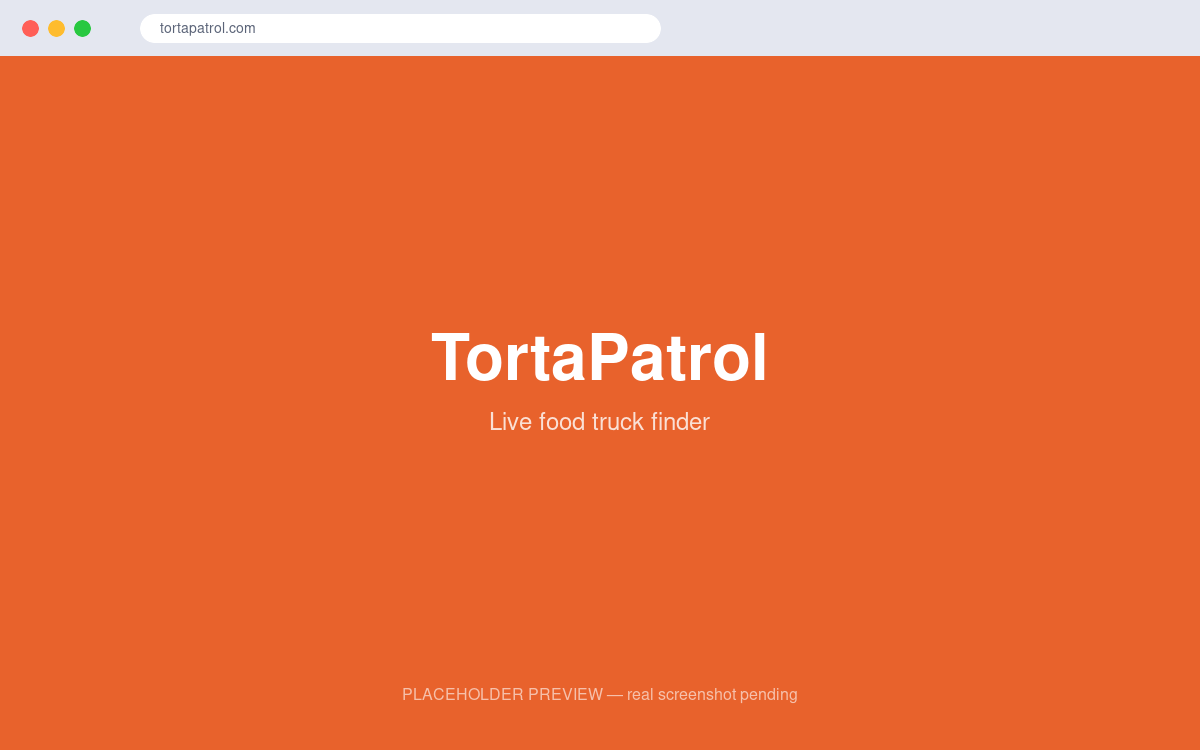Click the 'Live food truck finder' subtitle
The image size is (1200, 750).
600,422
